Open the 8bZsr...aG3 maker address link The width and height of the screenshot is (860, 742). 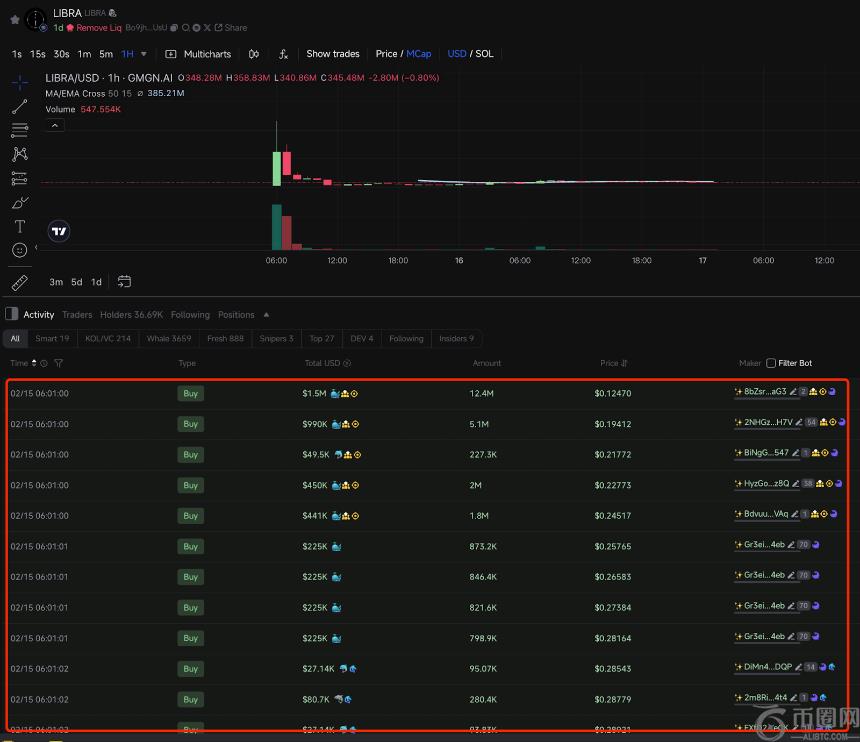click(x=765, y=392)
